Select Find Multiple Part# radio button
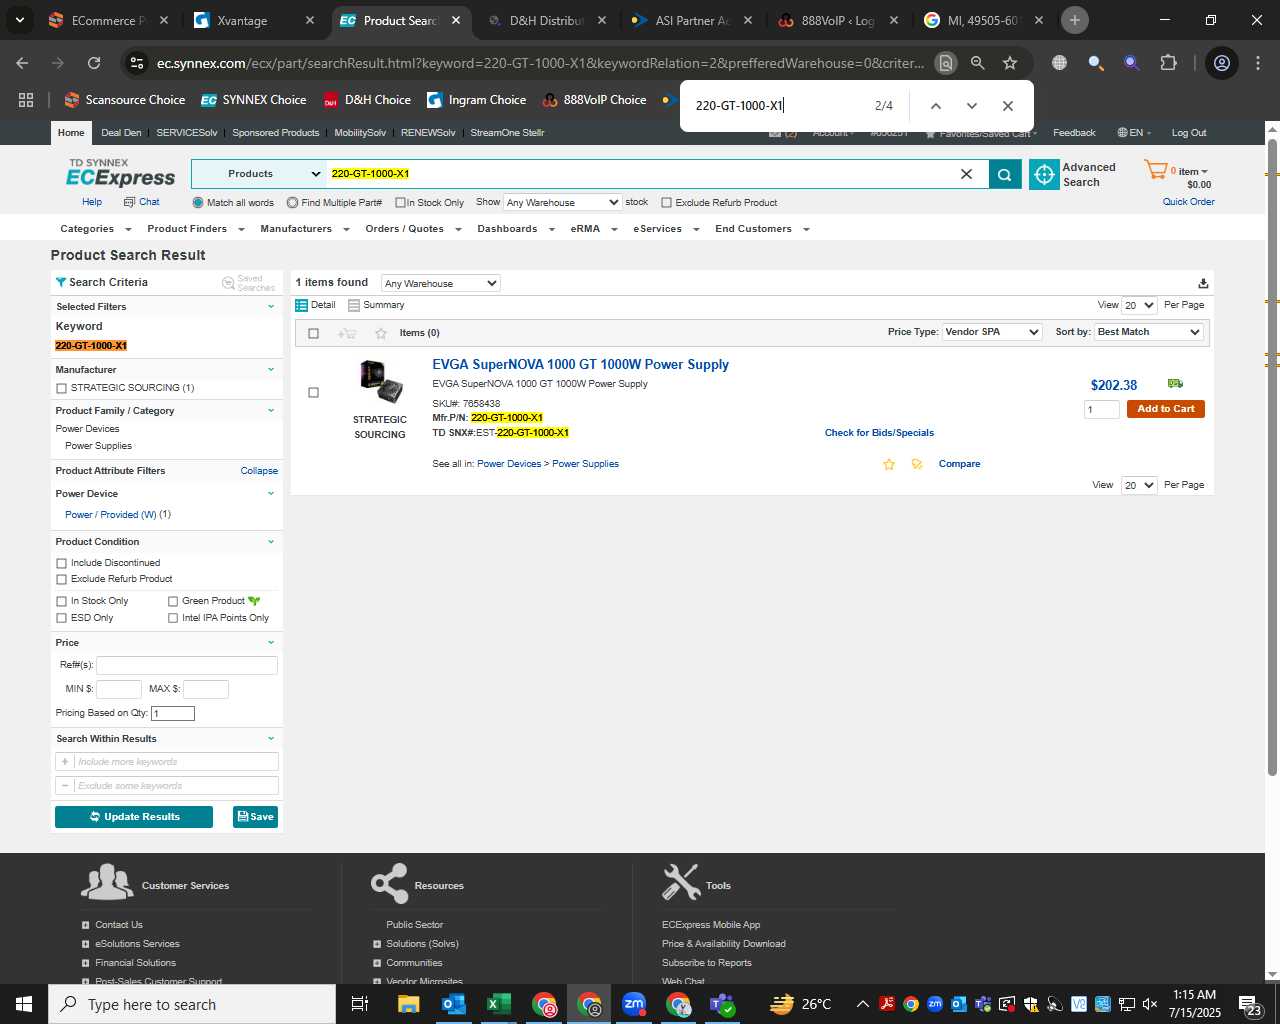The width and height of the screenshot is (1280, 1024). 292,203
